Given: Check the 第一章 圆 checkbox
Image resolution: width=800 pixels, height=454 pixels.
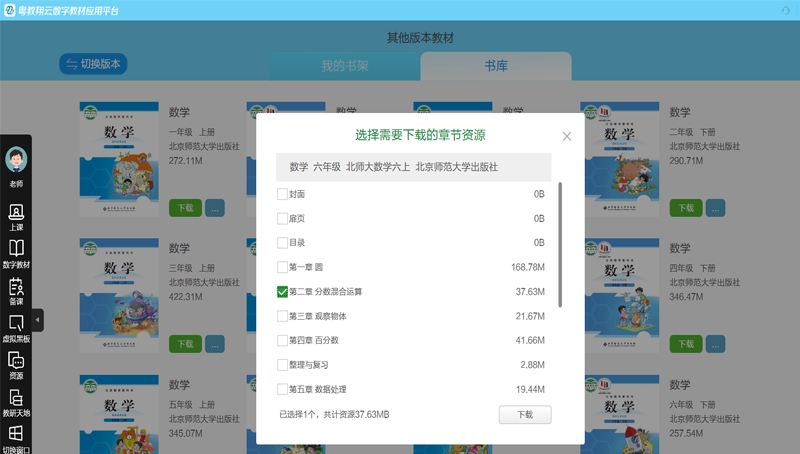Looking at the screenshot, I should coord(282,267).
